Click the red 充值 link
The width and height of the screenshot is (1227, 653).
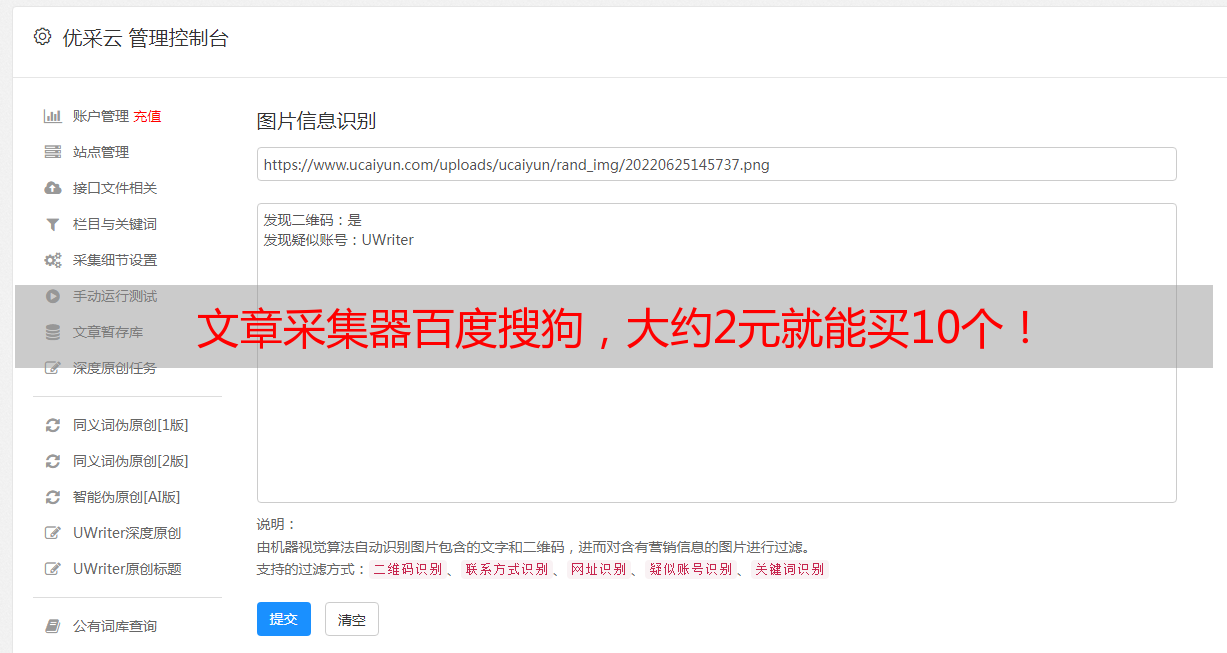pyautogui.click(x=147, y=116)
